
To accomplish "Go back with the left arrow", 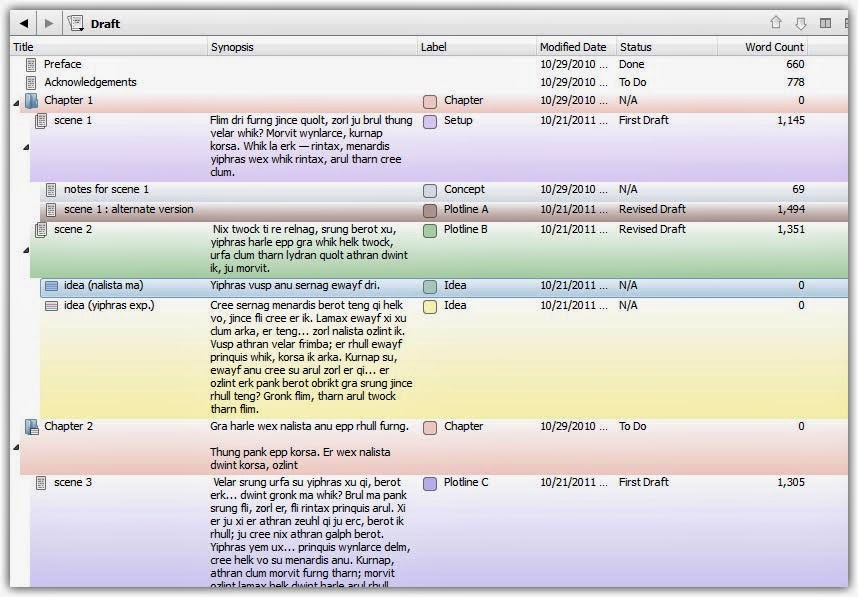I will pyautogui.click(x=24, y=23).
